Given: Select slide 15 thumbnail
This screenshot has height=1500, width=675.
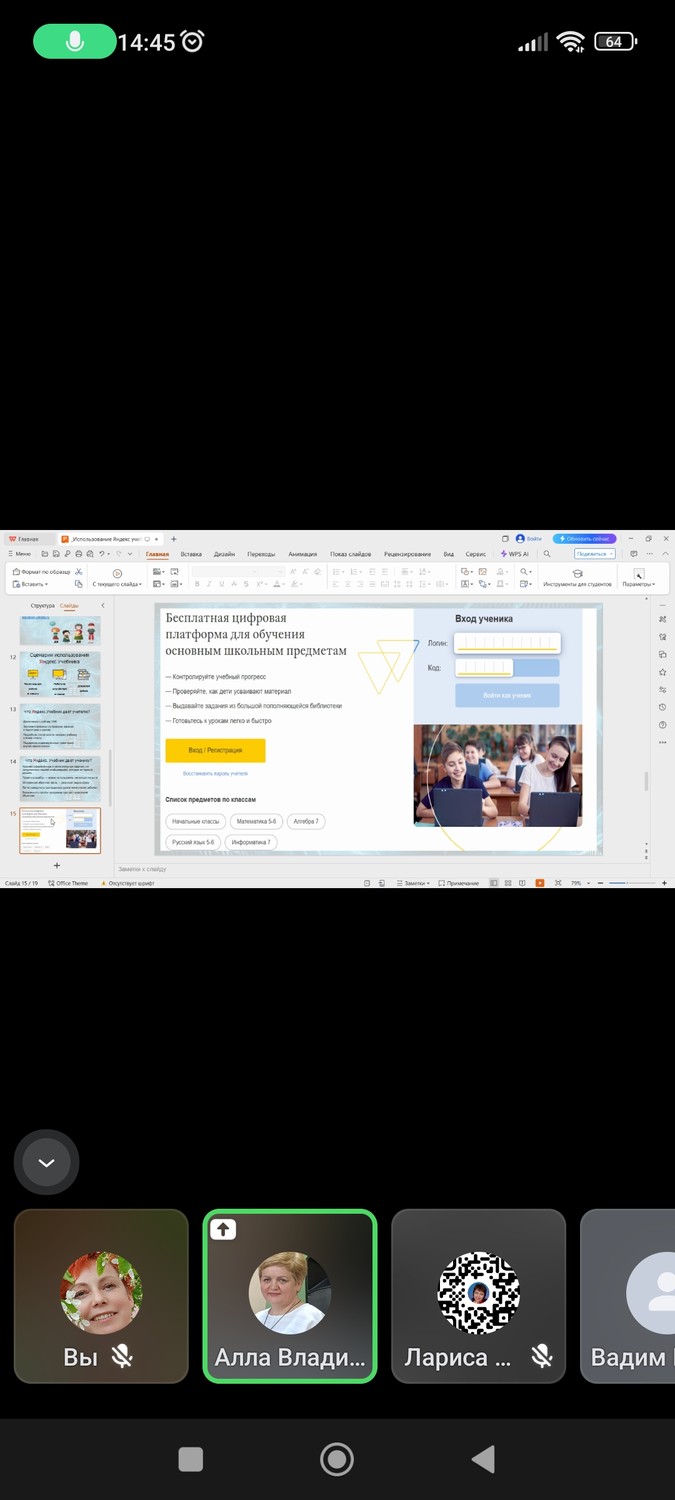Looking at the screenshot, I should [60, 830].
